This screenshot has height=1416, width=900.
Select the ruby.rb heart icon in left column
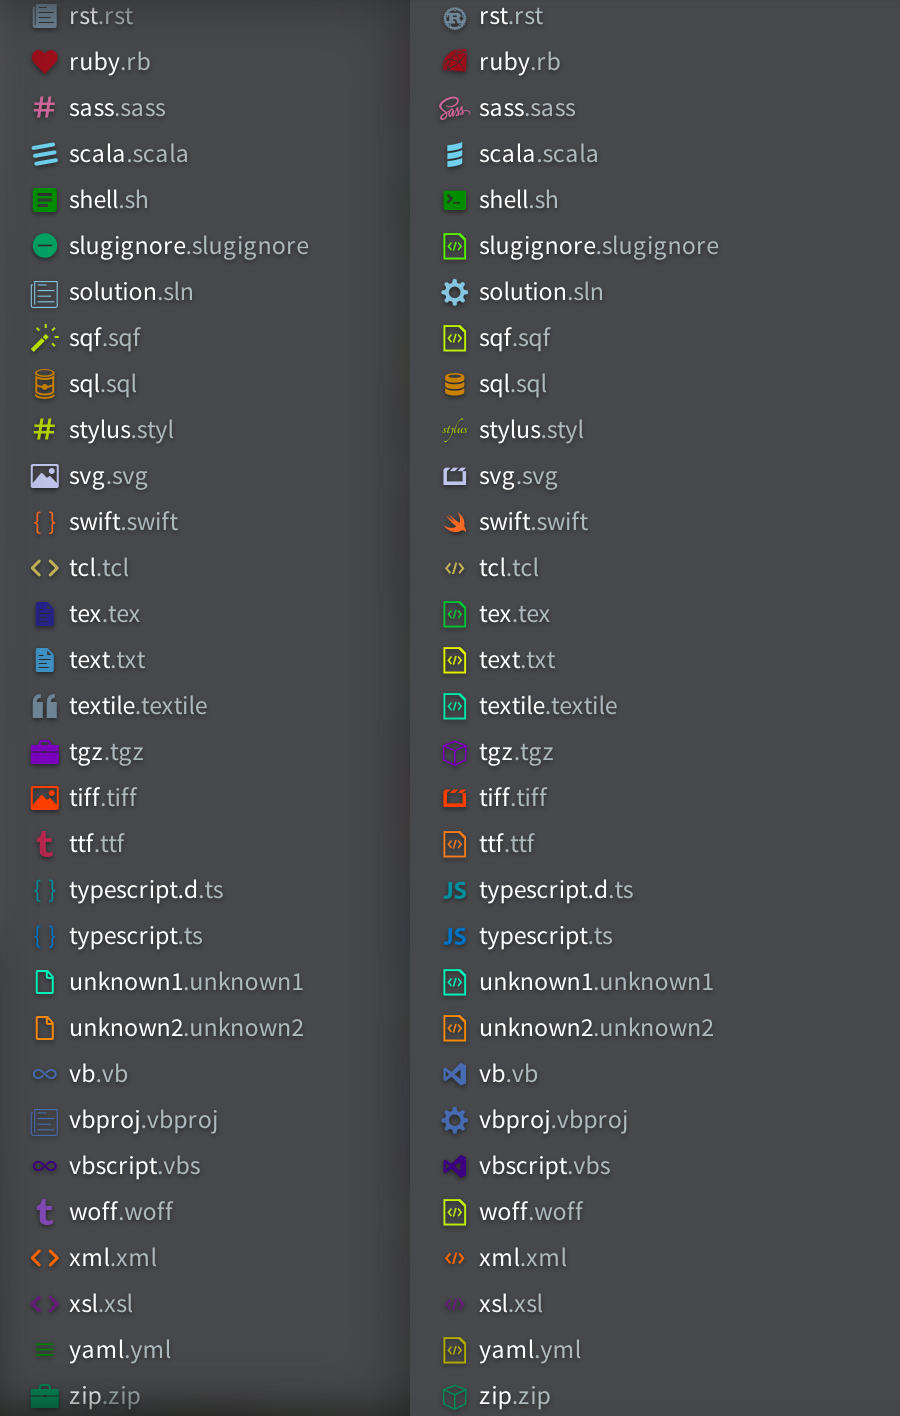44,62
